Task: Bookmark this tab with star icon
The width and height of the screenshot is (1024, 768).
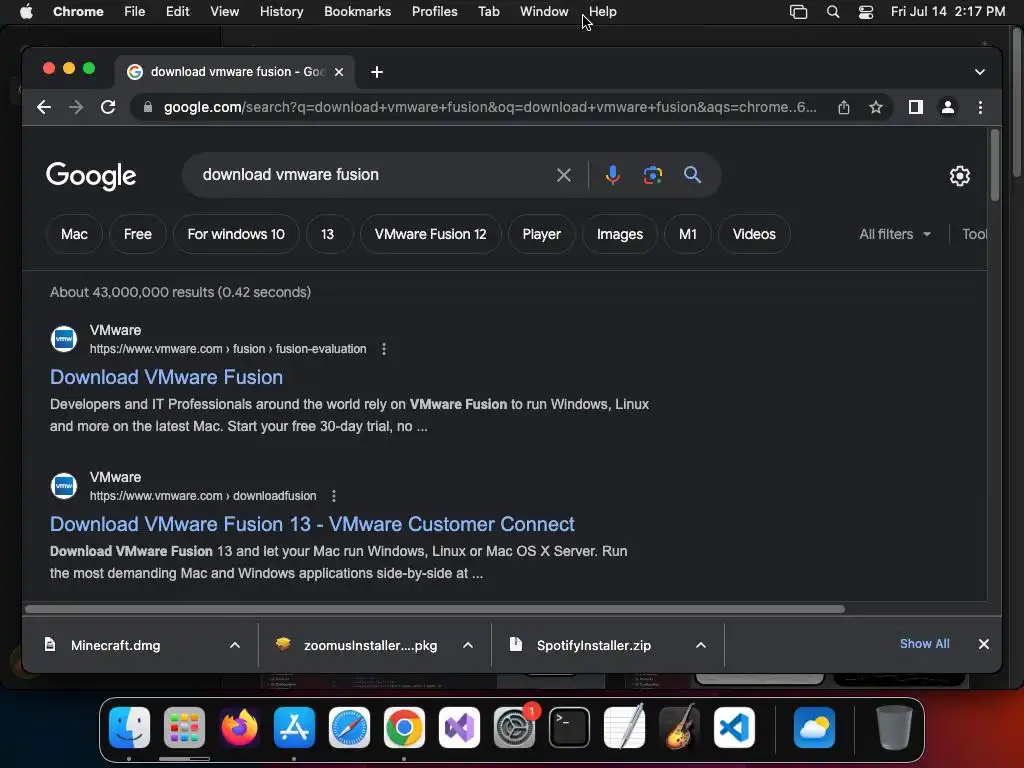Action: tap(876, 107)
